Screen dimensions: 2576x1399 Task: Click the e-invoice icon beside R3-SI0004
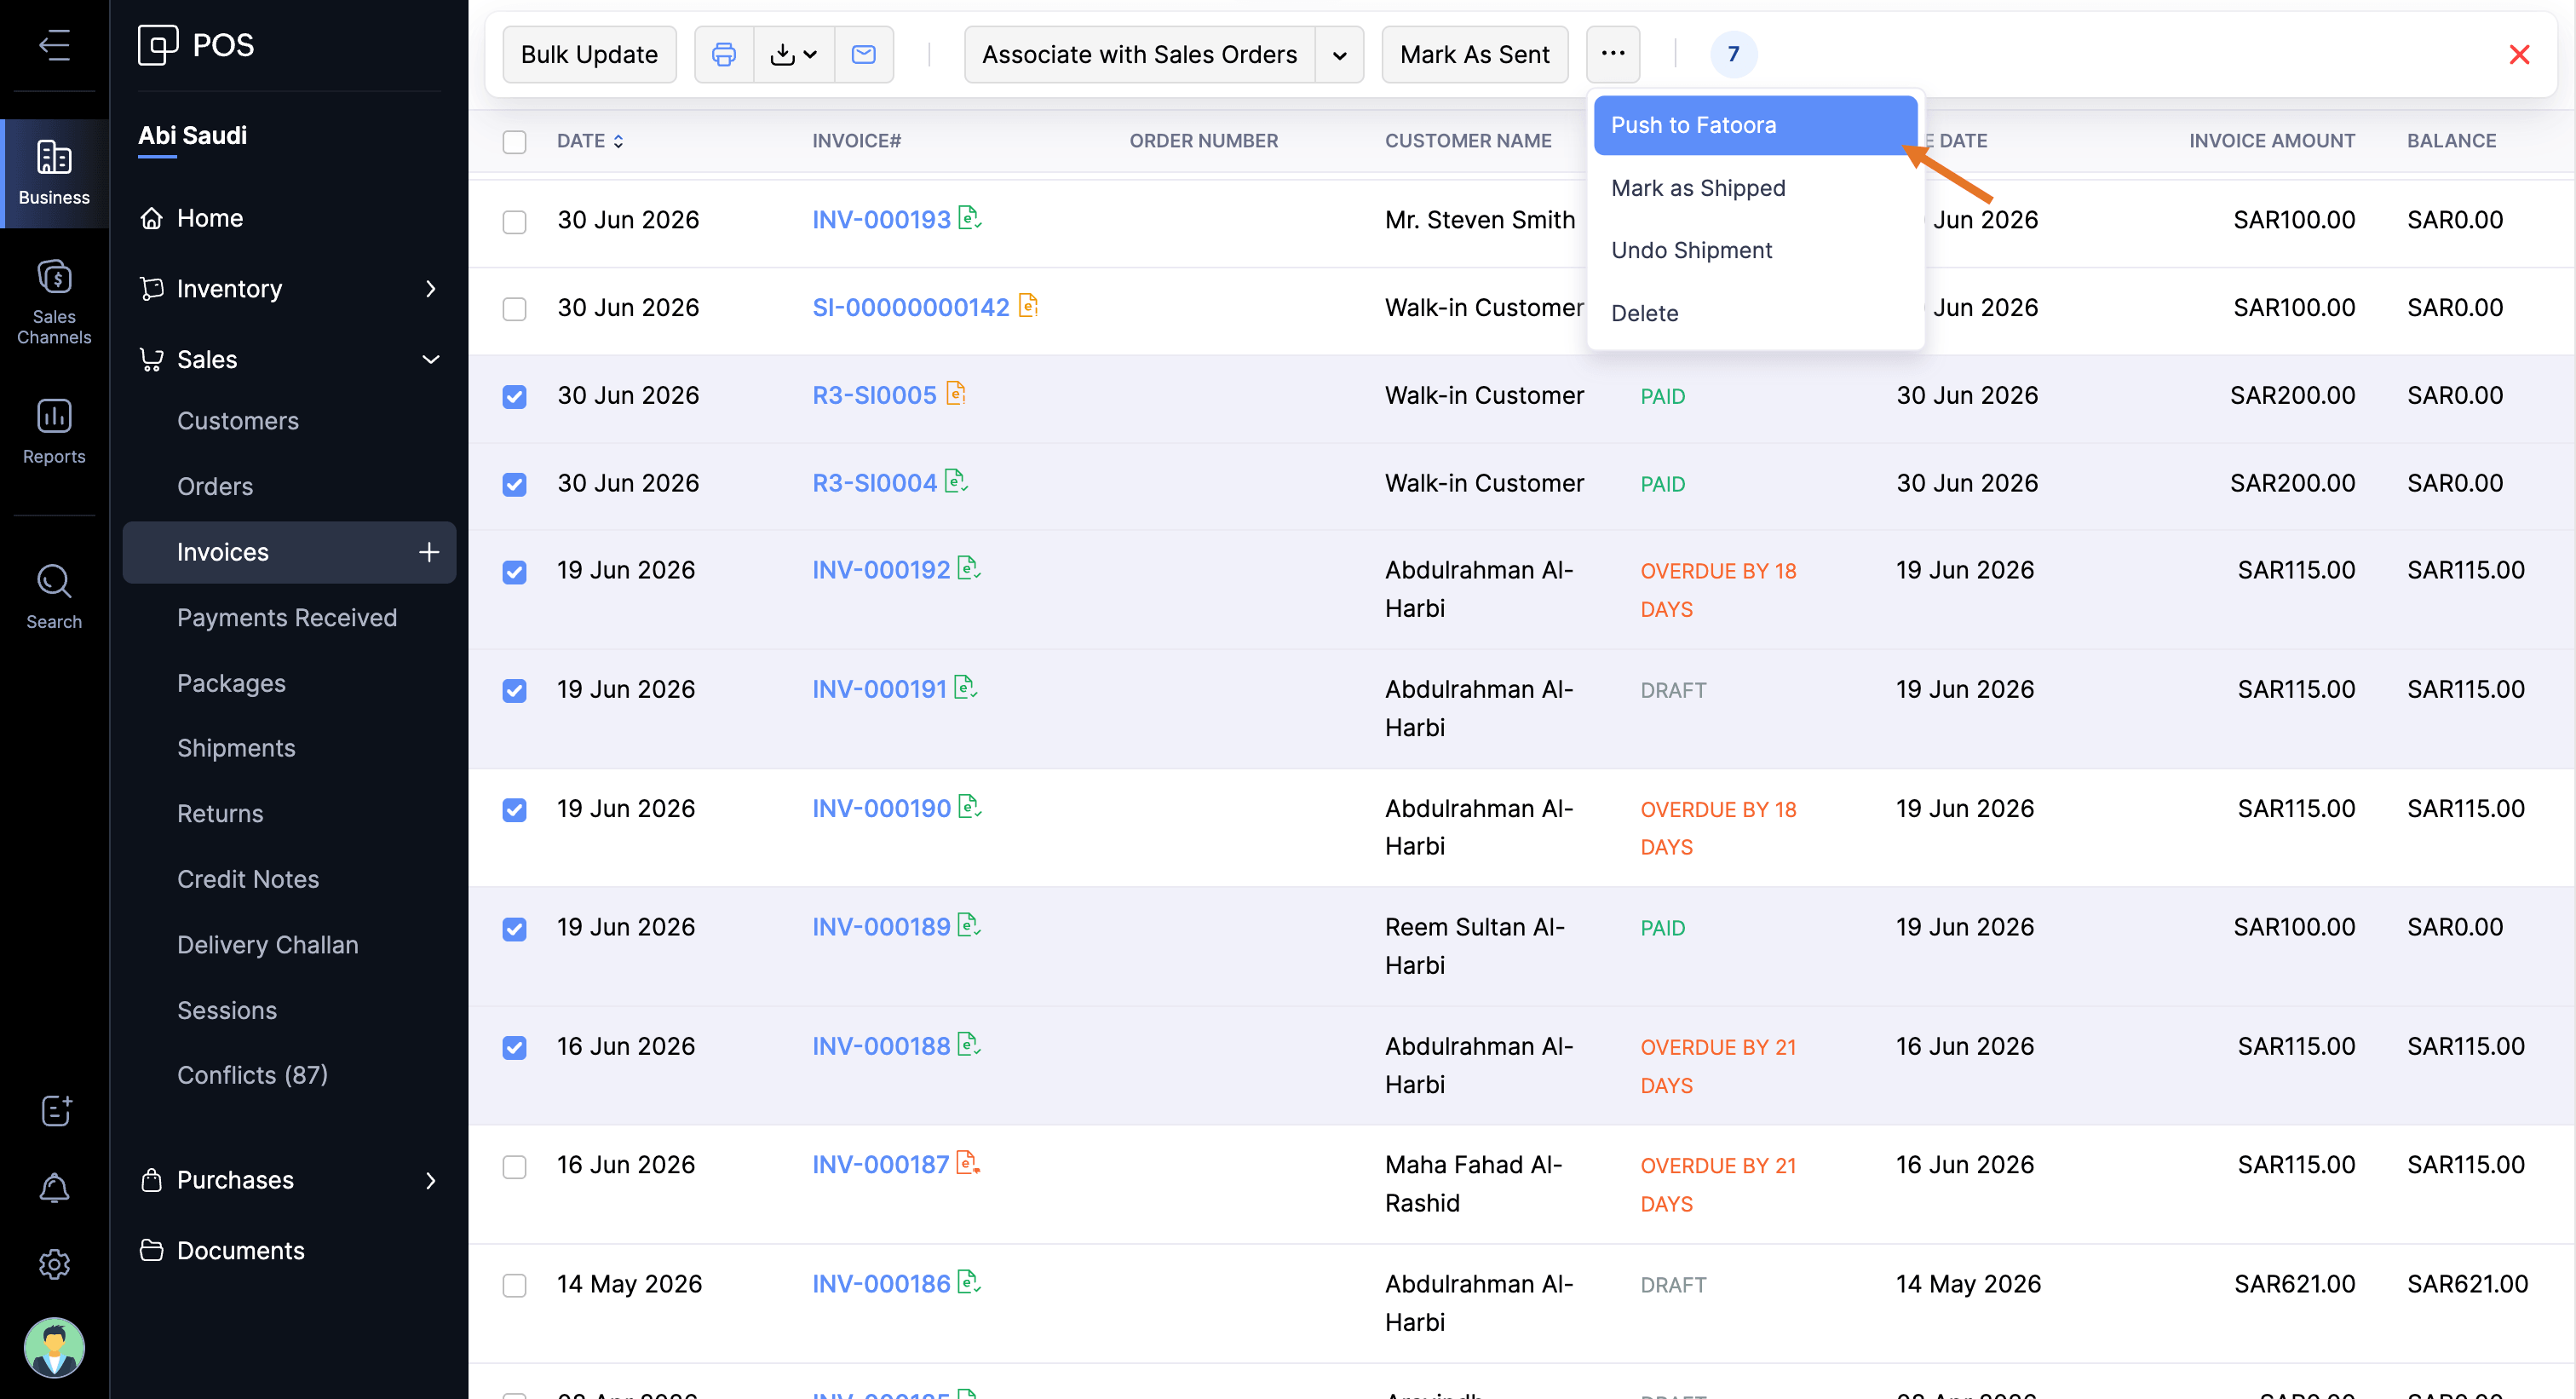pos(956,481)
